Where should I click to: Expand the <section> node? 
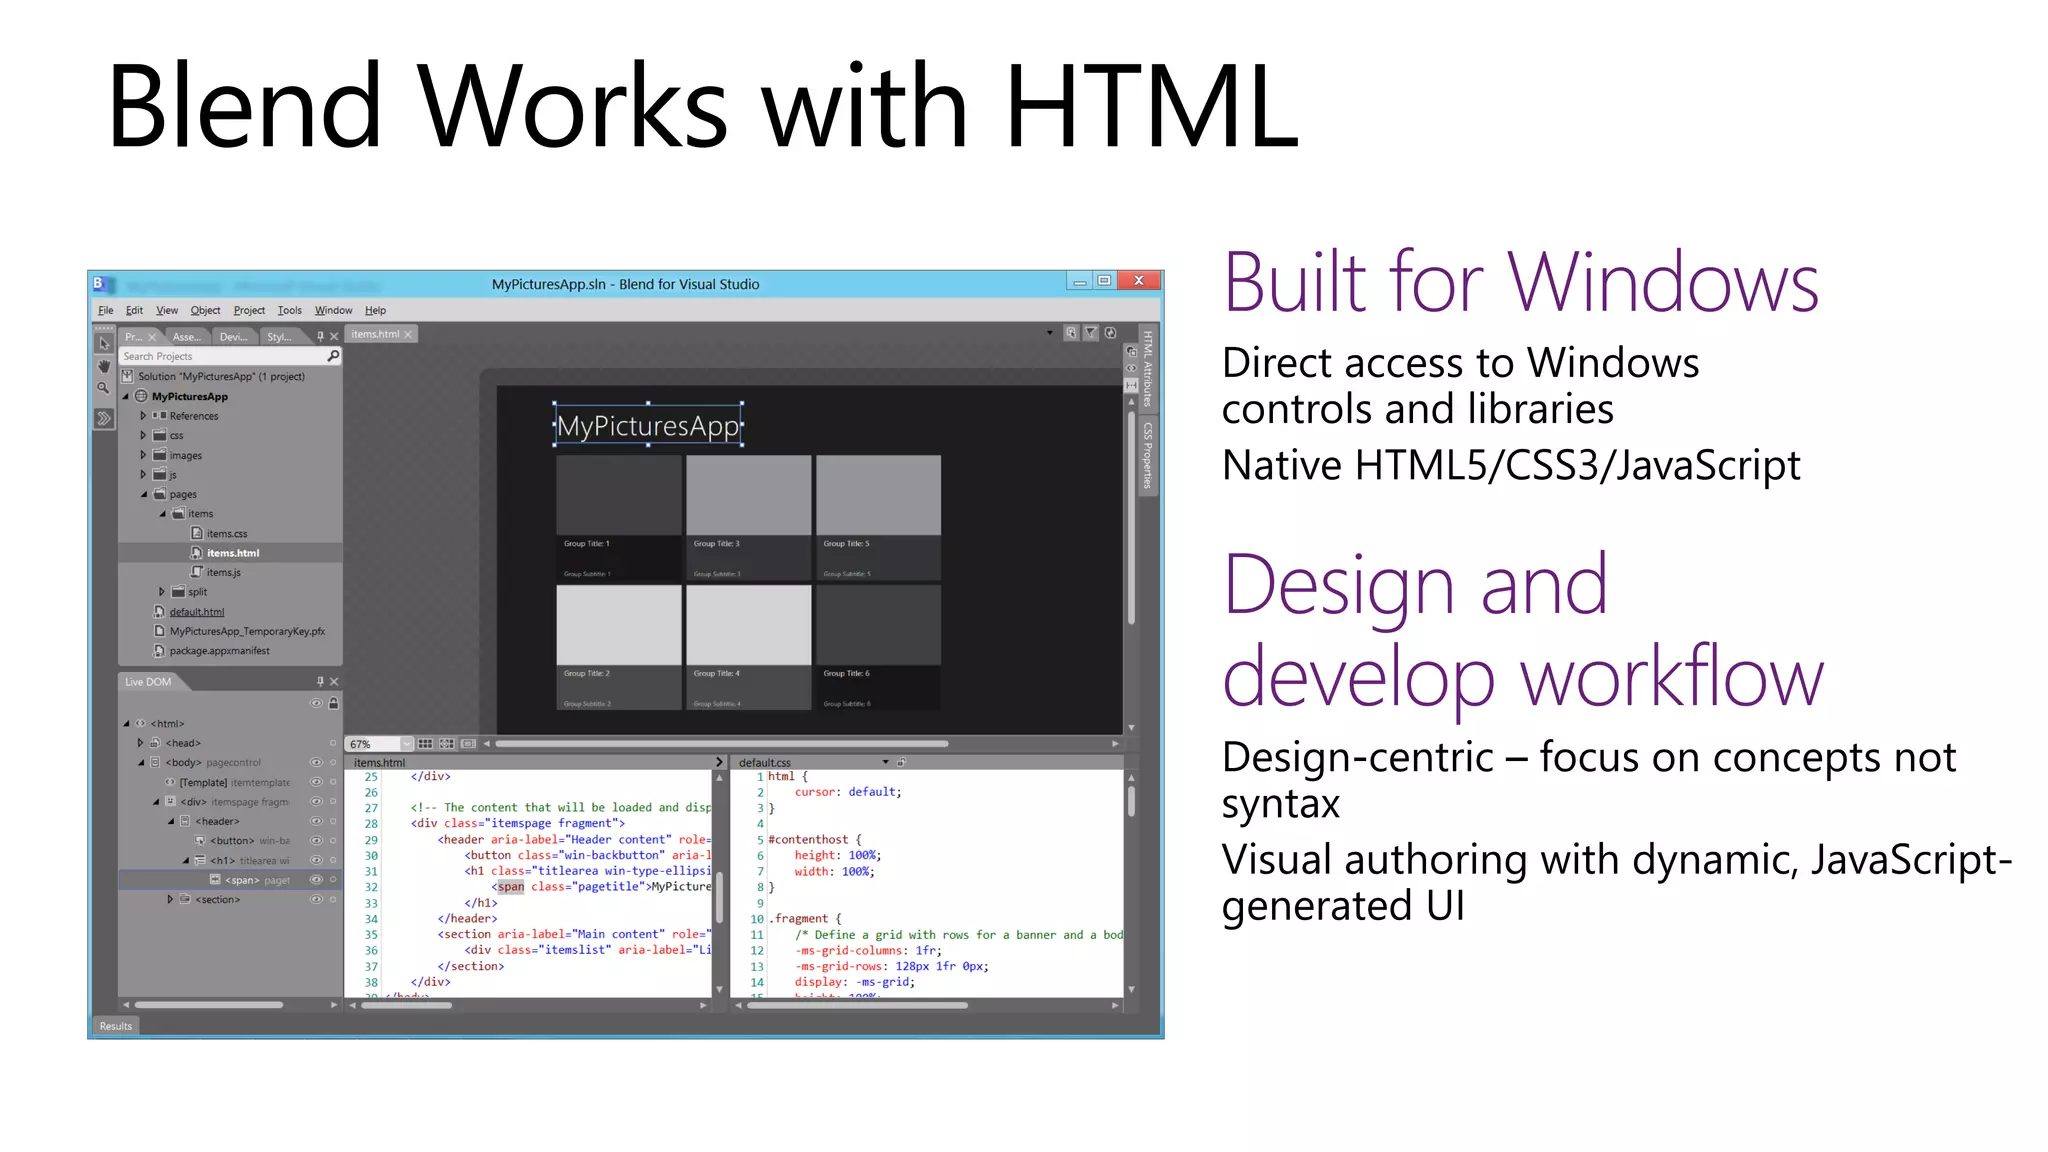pyautogui.click(x=170, y=899)
